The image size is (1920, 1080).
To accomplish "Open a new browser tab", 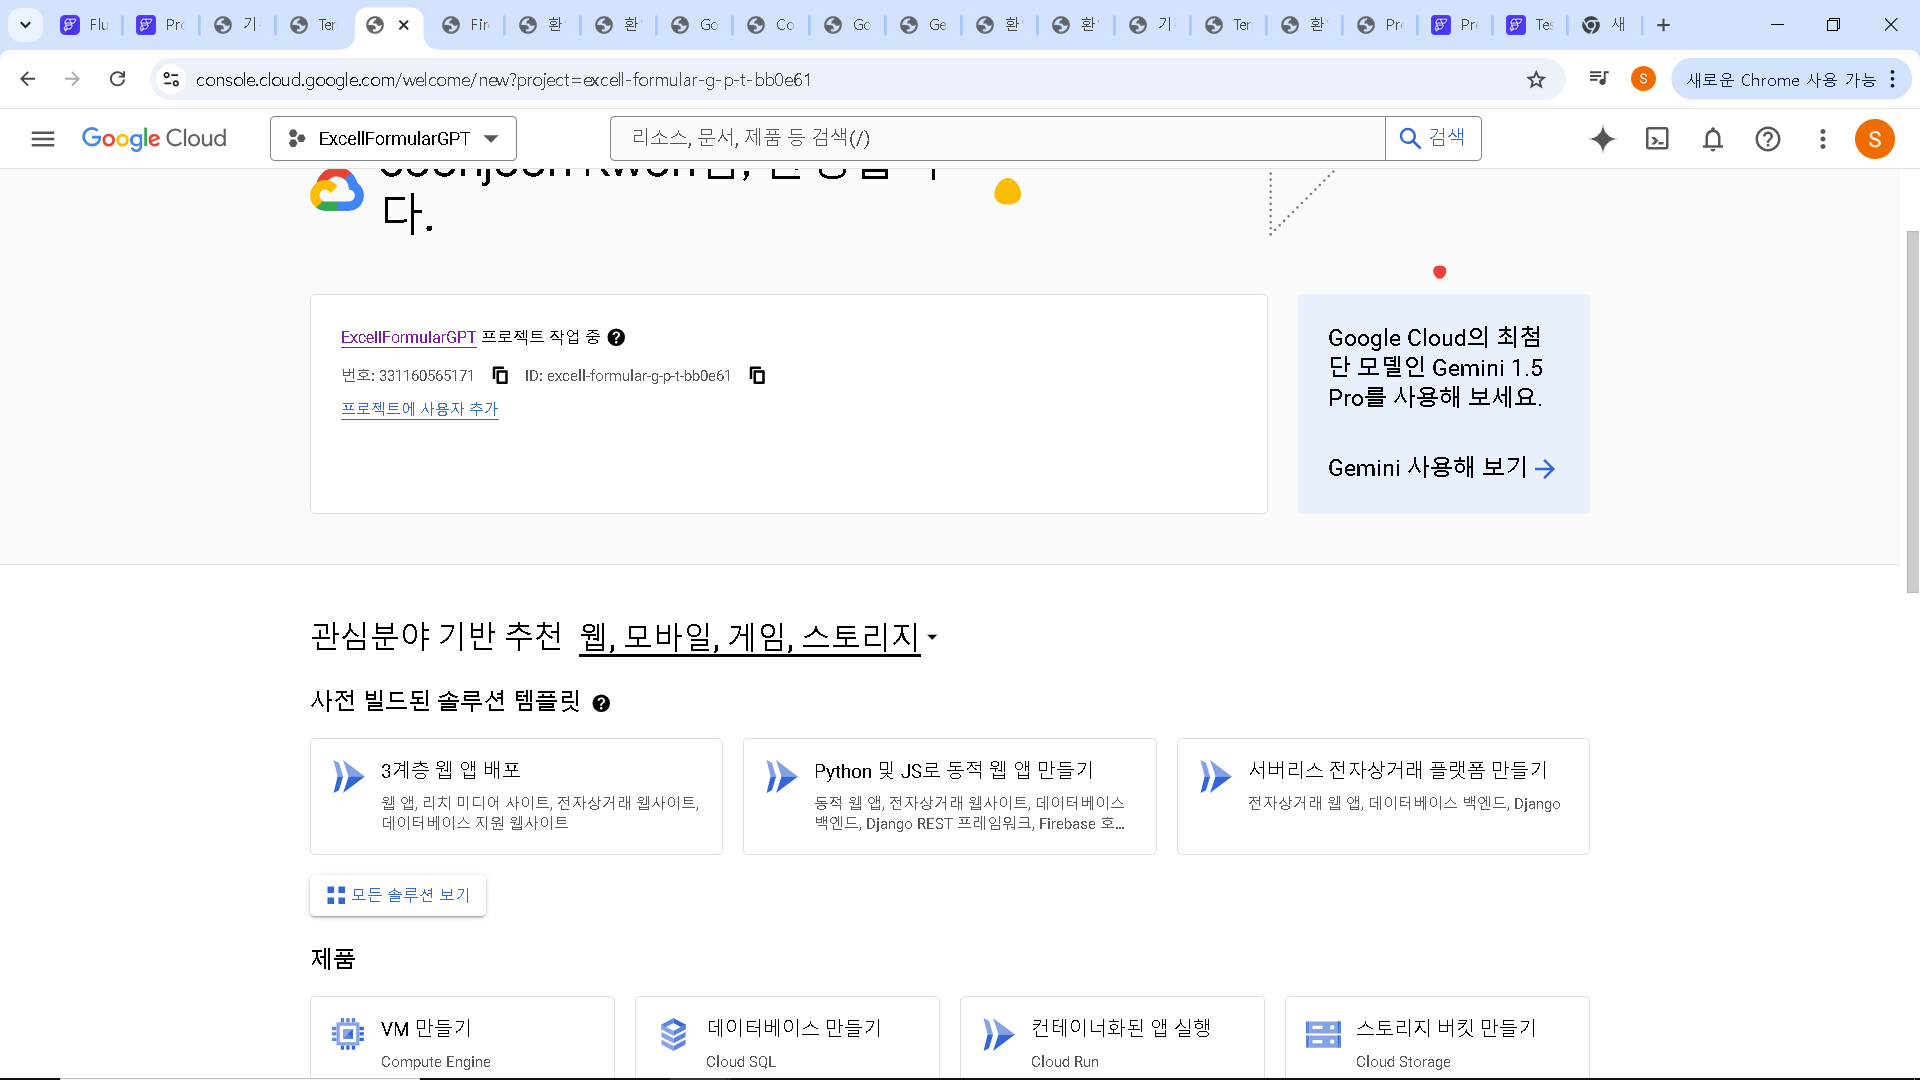I will [1663, 25].
